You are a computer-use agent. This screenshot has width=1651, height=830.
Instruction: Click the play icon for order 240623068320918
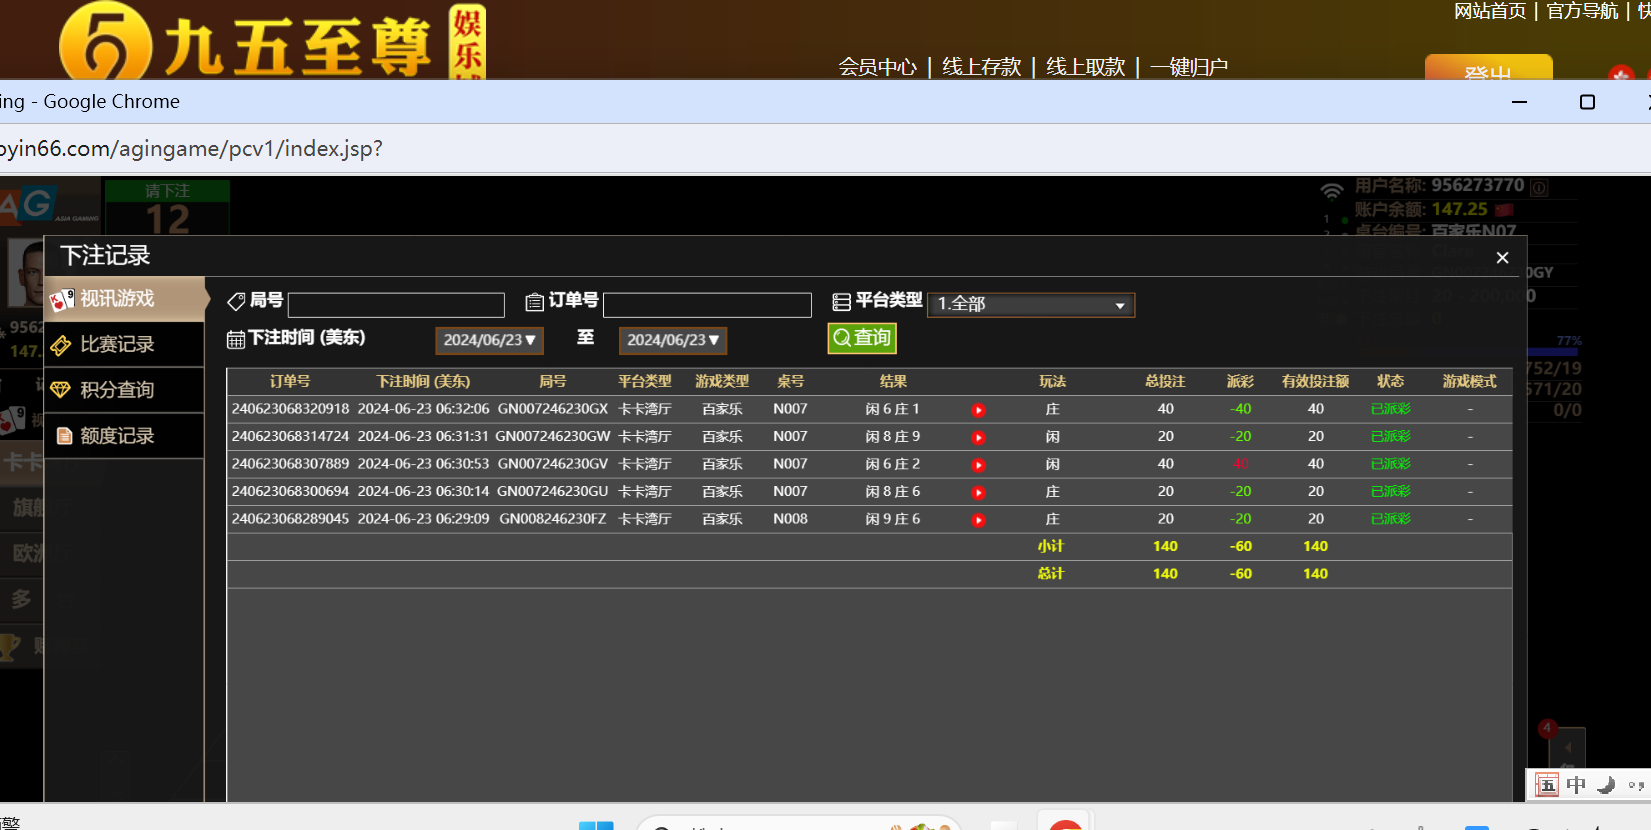(978, 410)
